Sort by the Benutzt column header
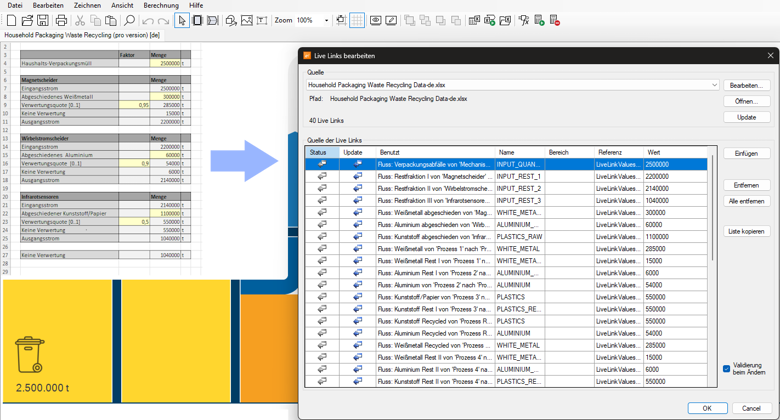Image resolution: width=780 pixels, height=420 pixels. pos(435,152)
